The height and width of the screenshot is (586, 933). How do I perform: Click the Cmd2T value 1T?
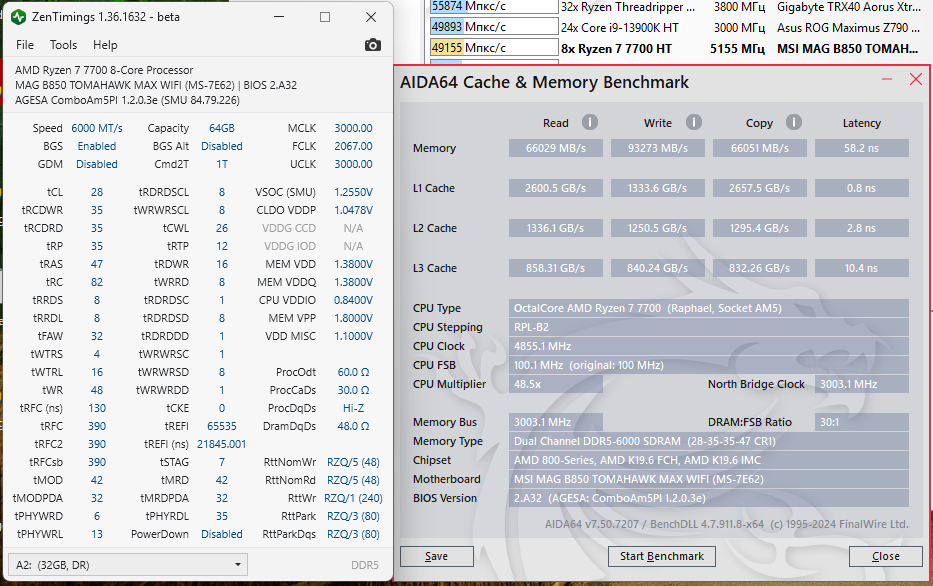click(221, 164)
